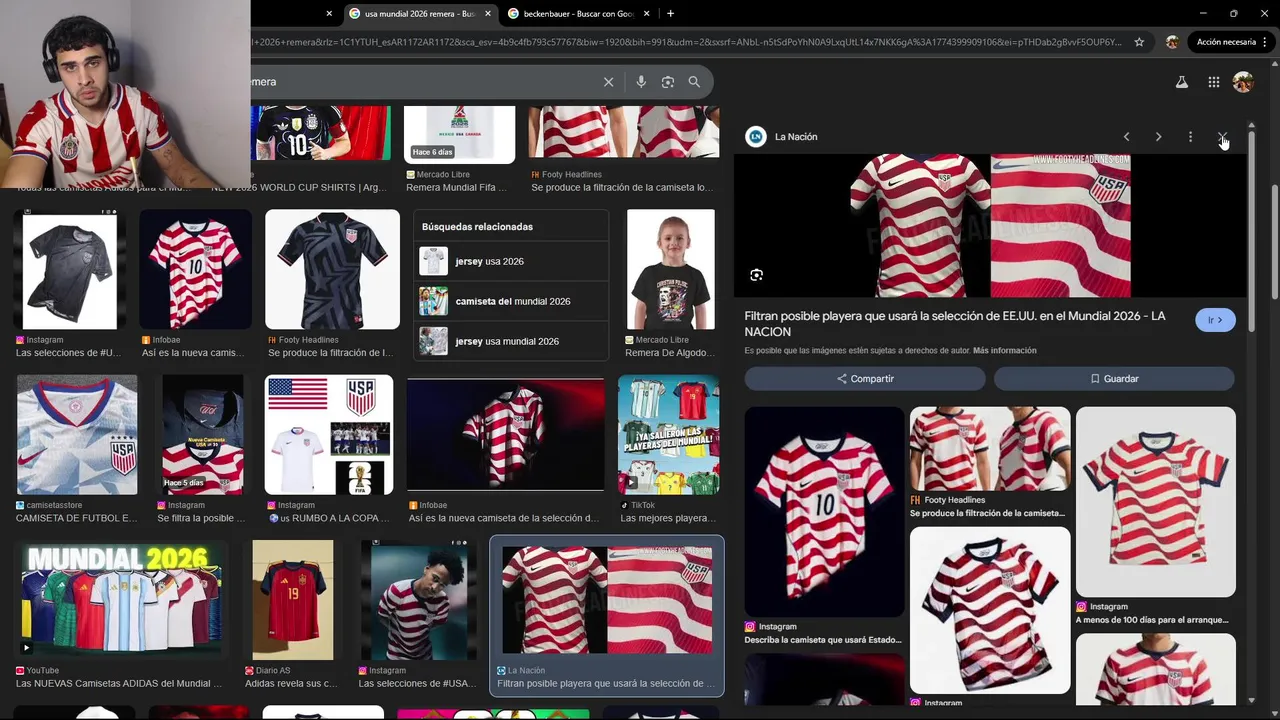Open Search Labs flask icon
The image size is (1280, 720).
coord(1181,82)
